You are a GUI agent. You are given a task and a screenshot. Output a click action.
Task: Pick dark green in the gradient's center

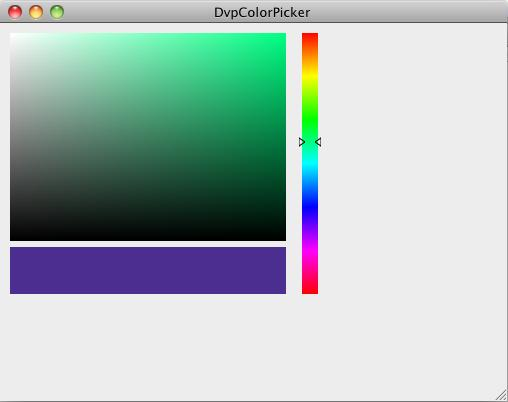(x=148, y=137)
